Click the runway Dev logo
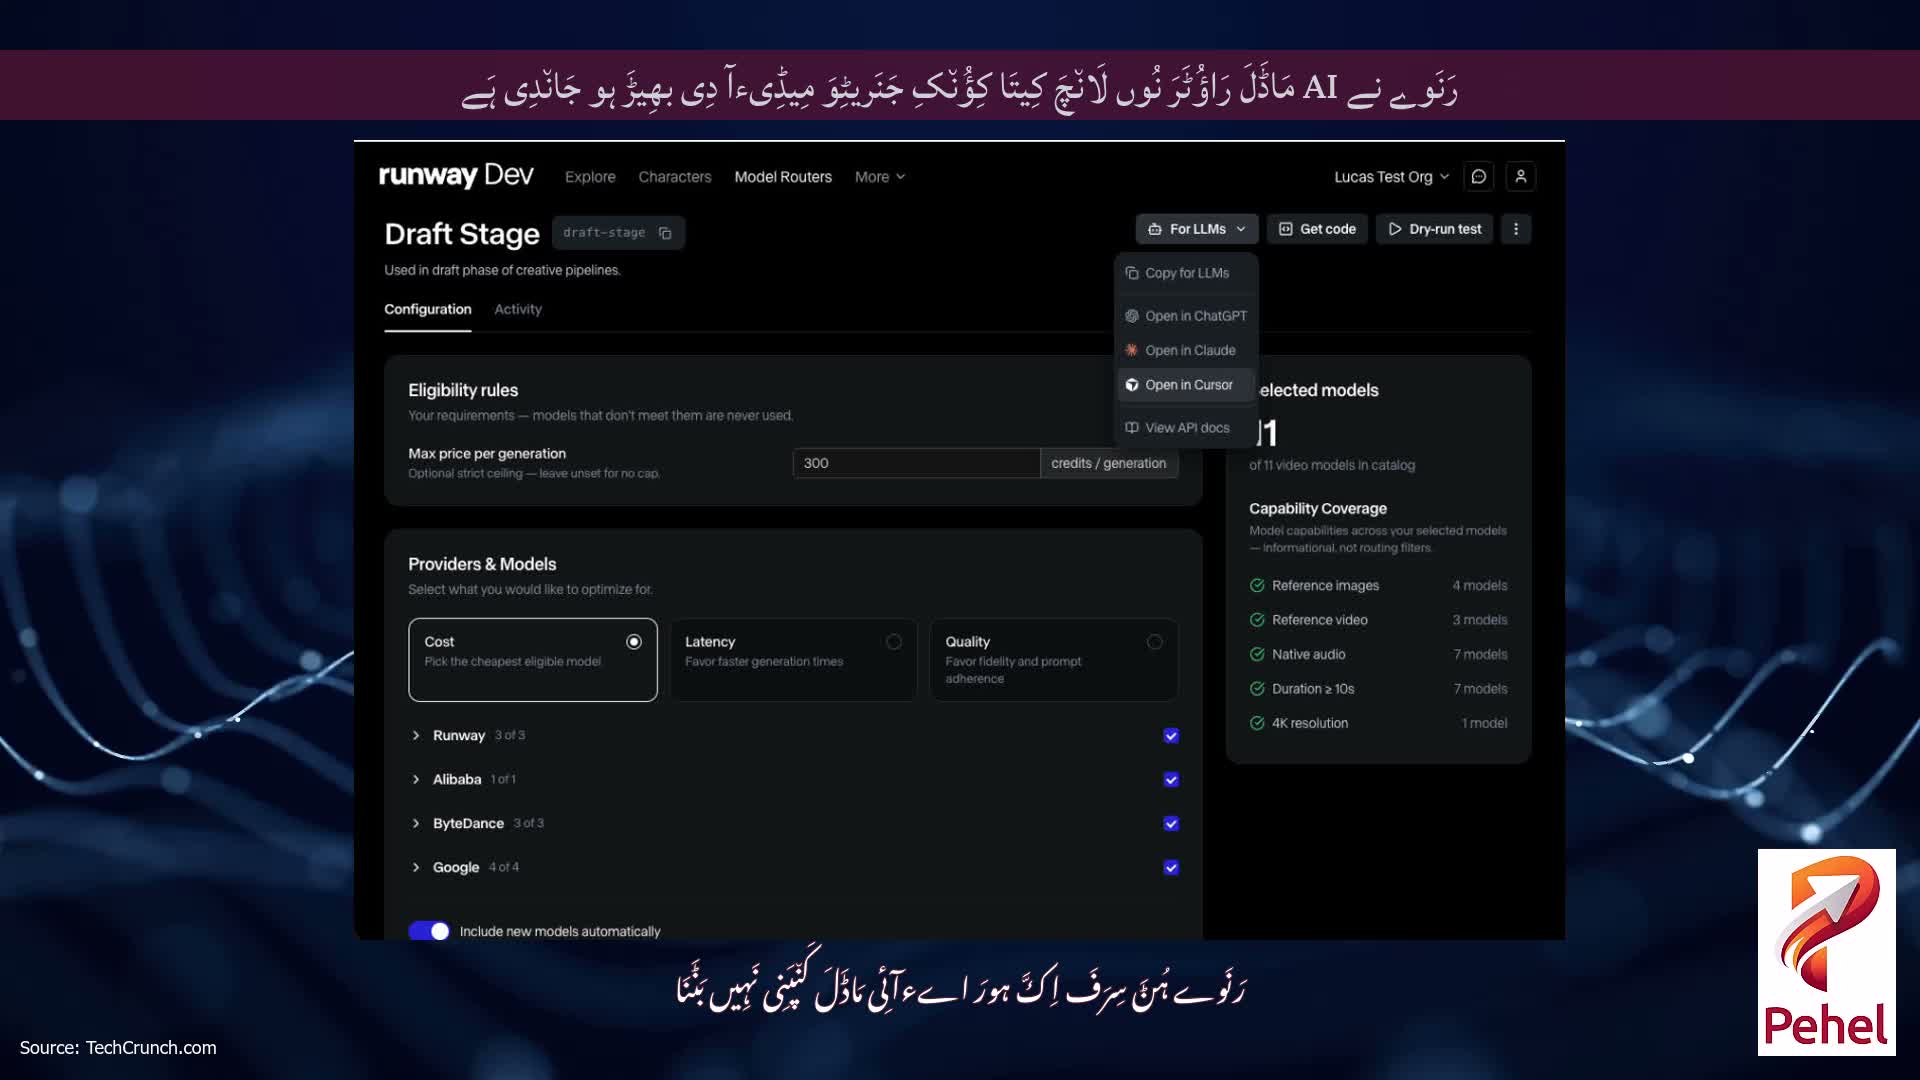This screenshot has height=1080, width=1920. coord(456,176)
